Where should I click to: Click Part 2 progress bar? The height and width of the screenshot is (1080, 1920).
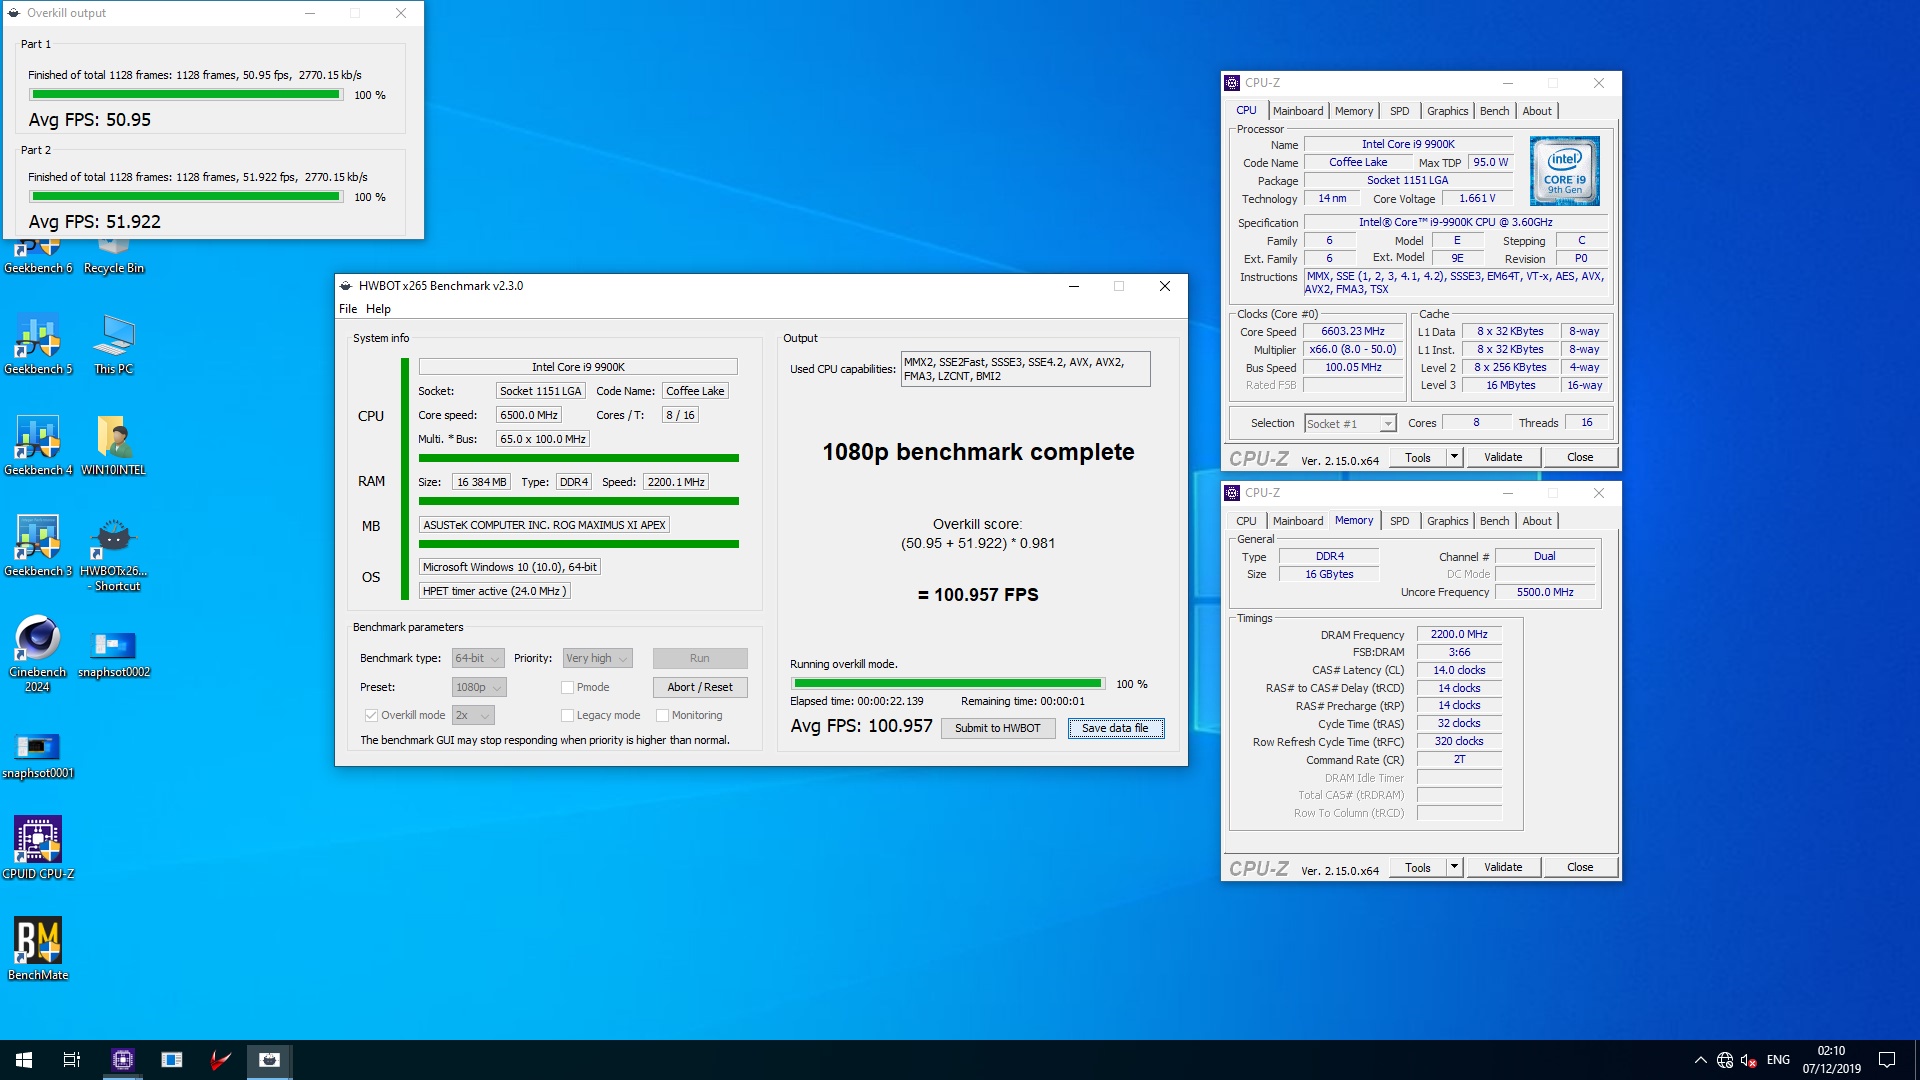(186, 197)
